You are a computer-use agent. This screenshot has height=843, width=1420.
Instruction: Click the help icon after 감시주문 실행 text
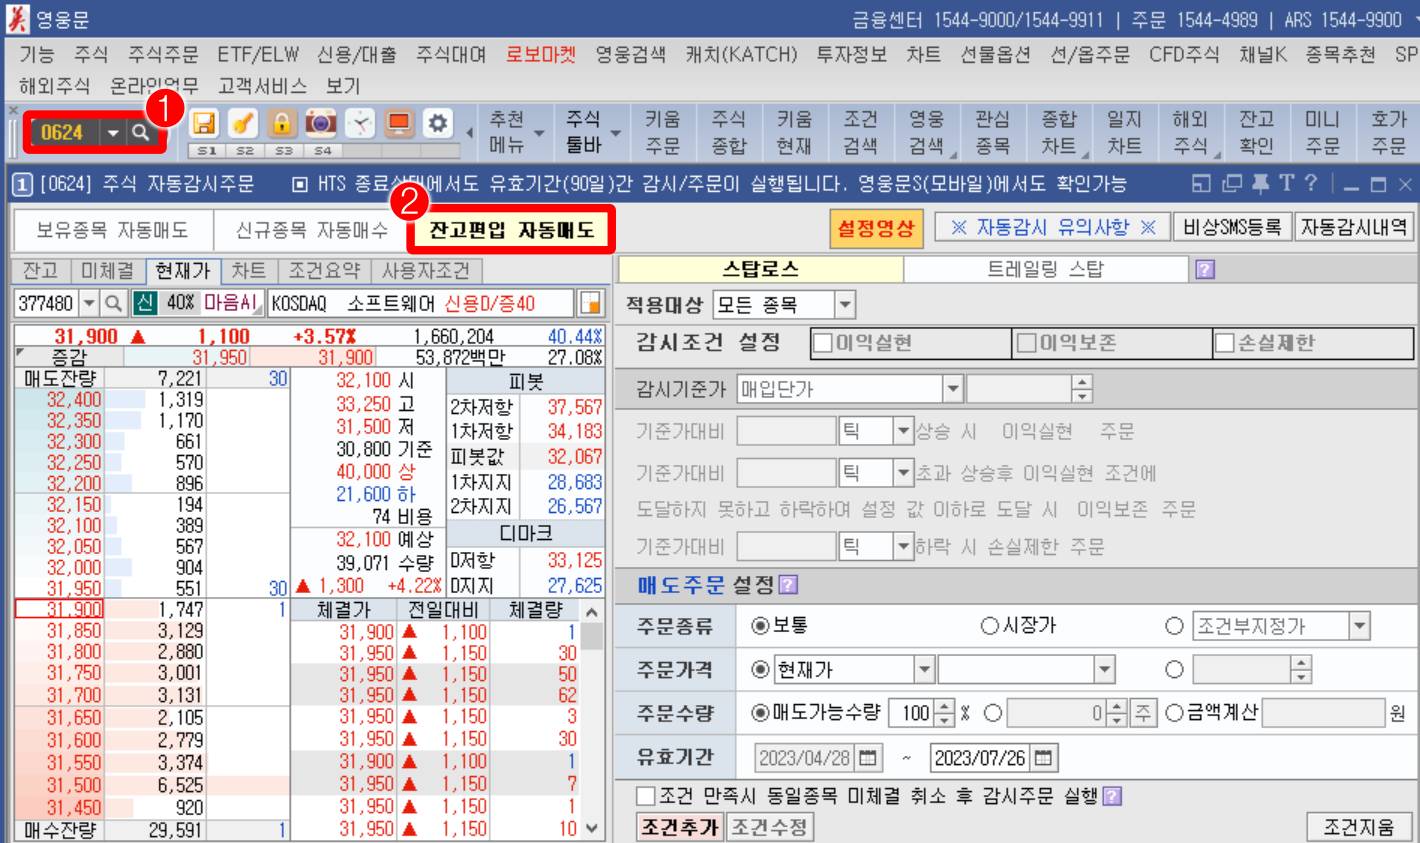1111,797
